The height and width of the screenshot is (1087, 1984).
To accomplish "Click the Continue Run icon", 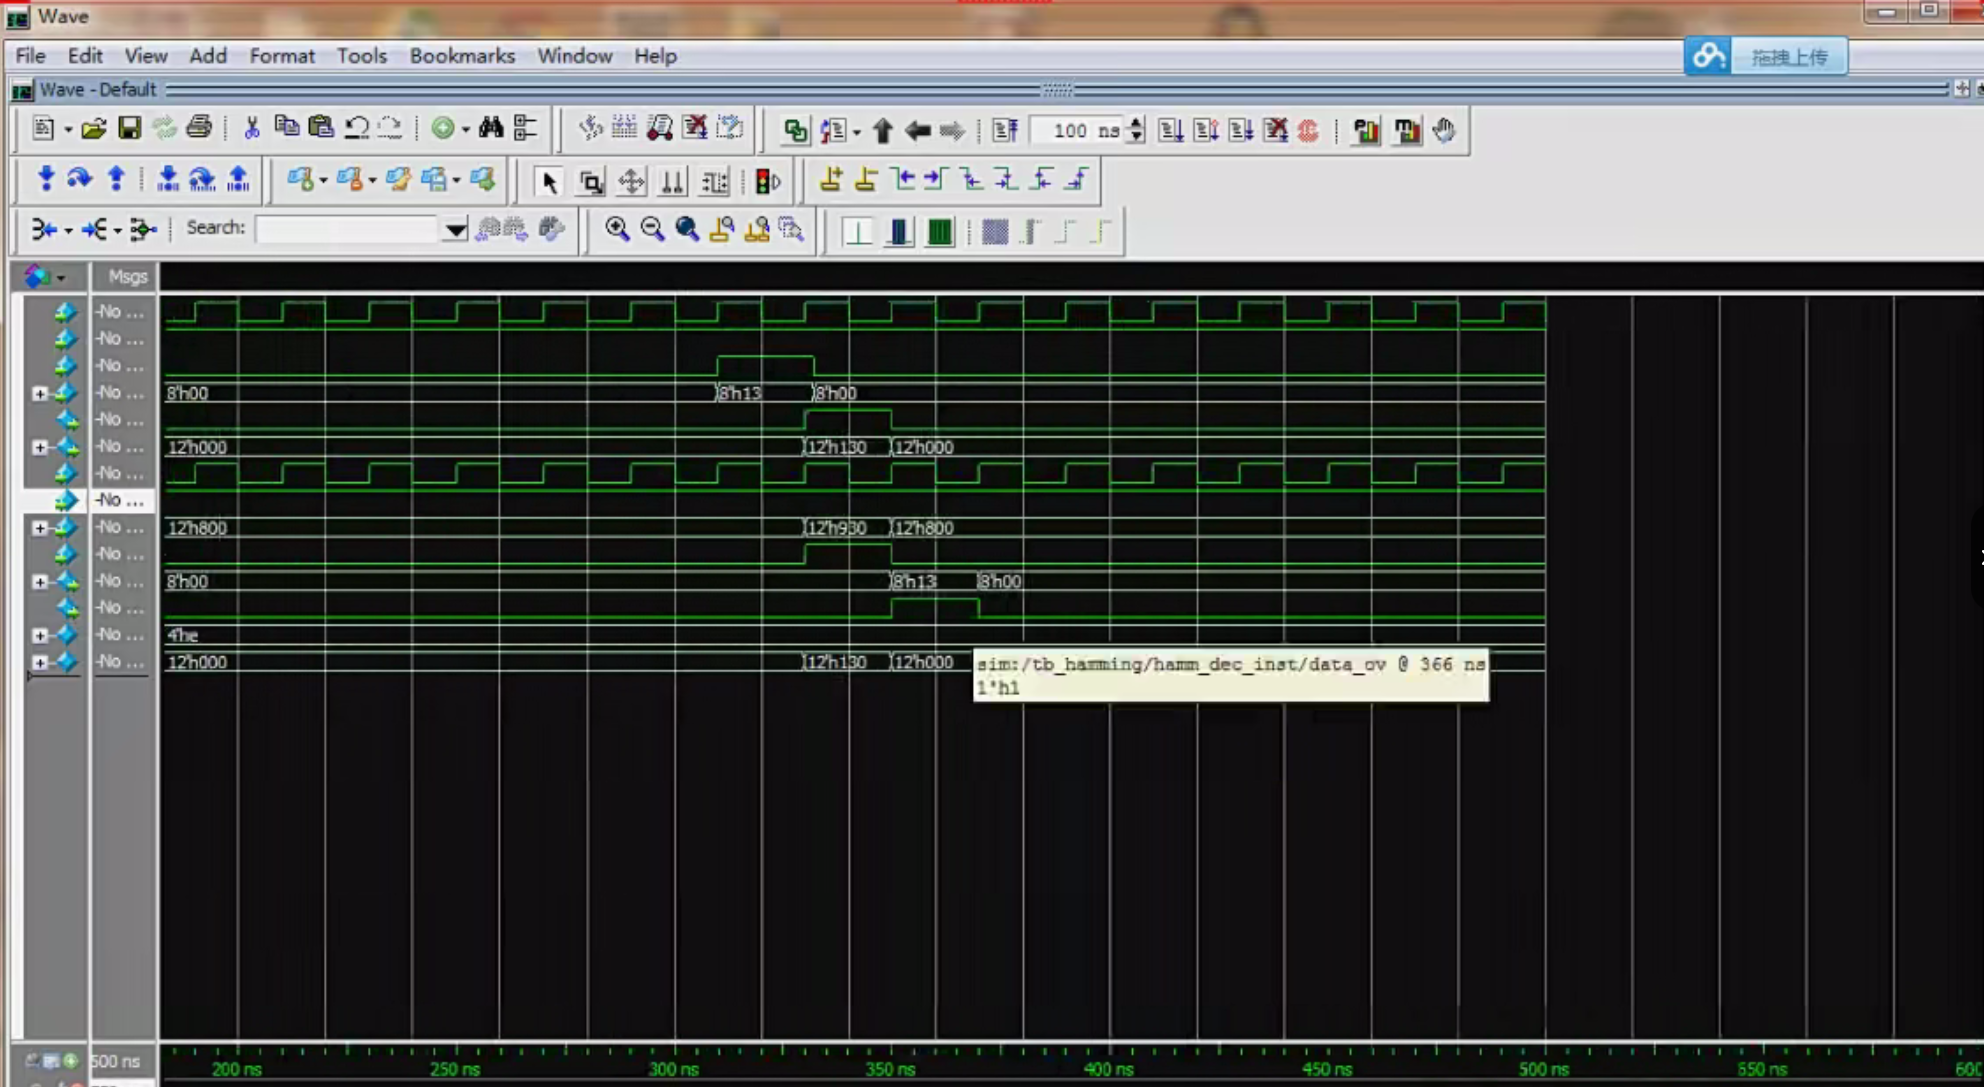I will coord(1206,131).
